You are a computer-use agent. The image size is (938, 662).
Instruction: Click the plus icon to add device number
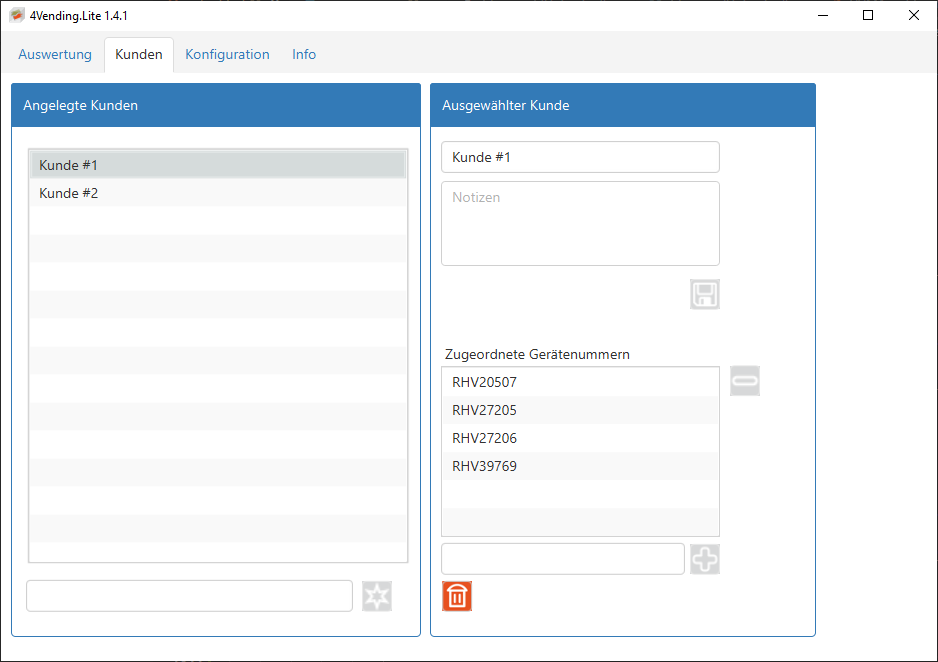pos(705,559)
